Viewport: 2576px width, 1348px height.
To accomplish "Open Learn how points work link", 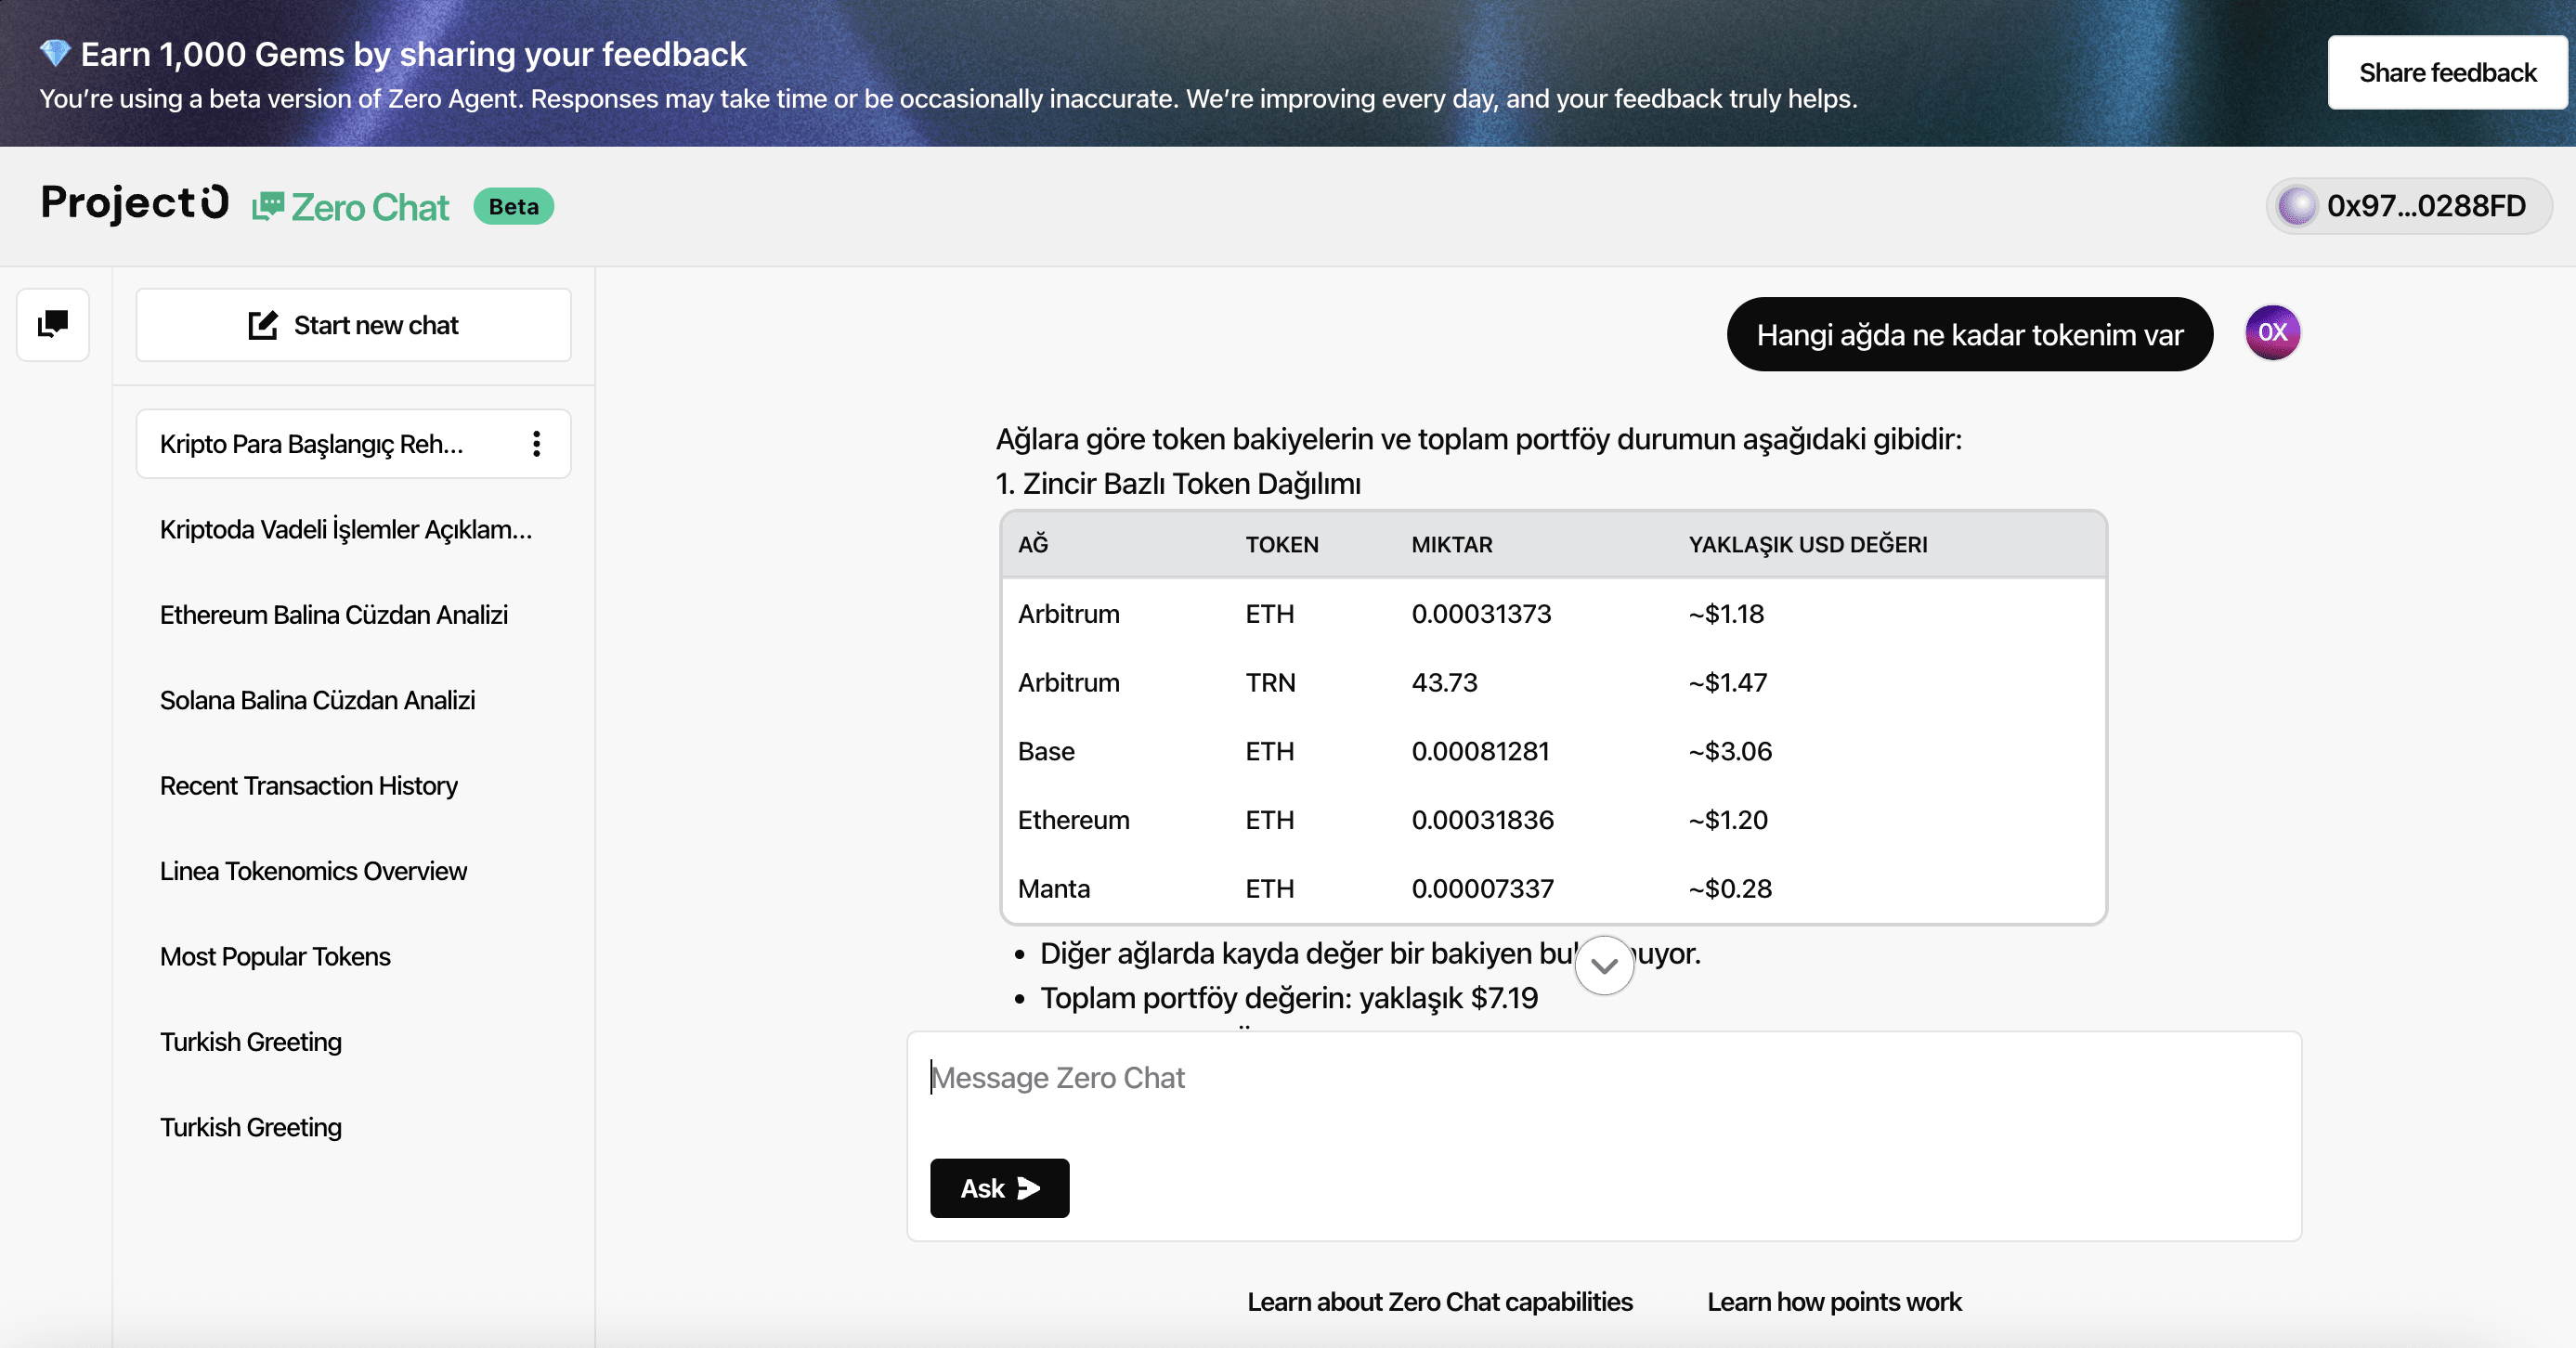I will pyautogui.click(x=1834, y=1301).
